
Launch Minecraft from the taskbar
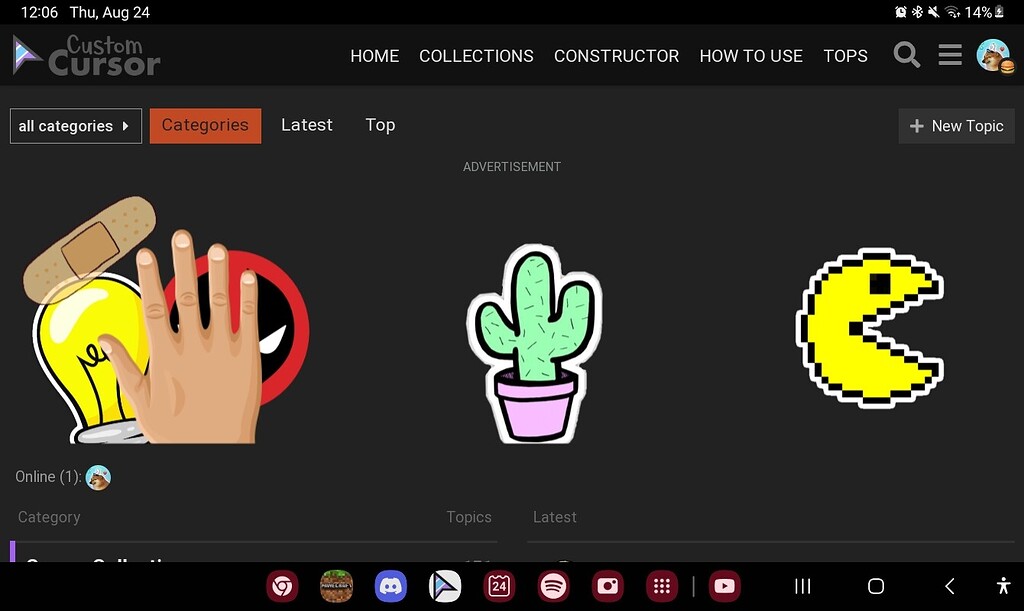(336, 586)
